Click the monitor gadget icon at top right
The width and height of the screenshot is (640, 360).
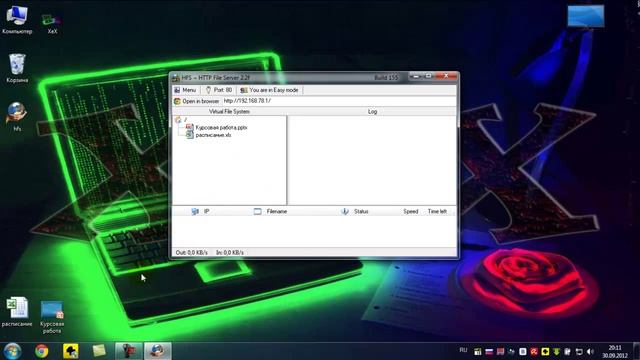586,16
